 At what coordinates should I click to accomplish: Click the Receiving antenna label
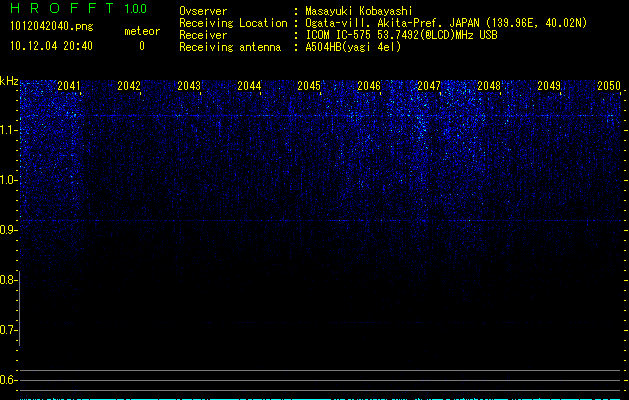230,47
